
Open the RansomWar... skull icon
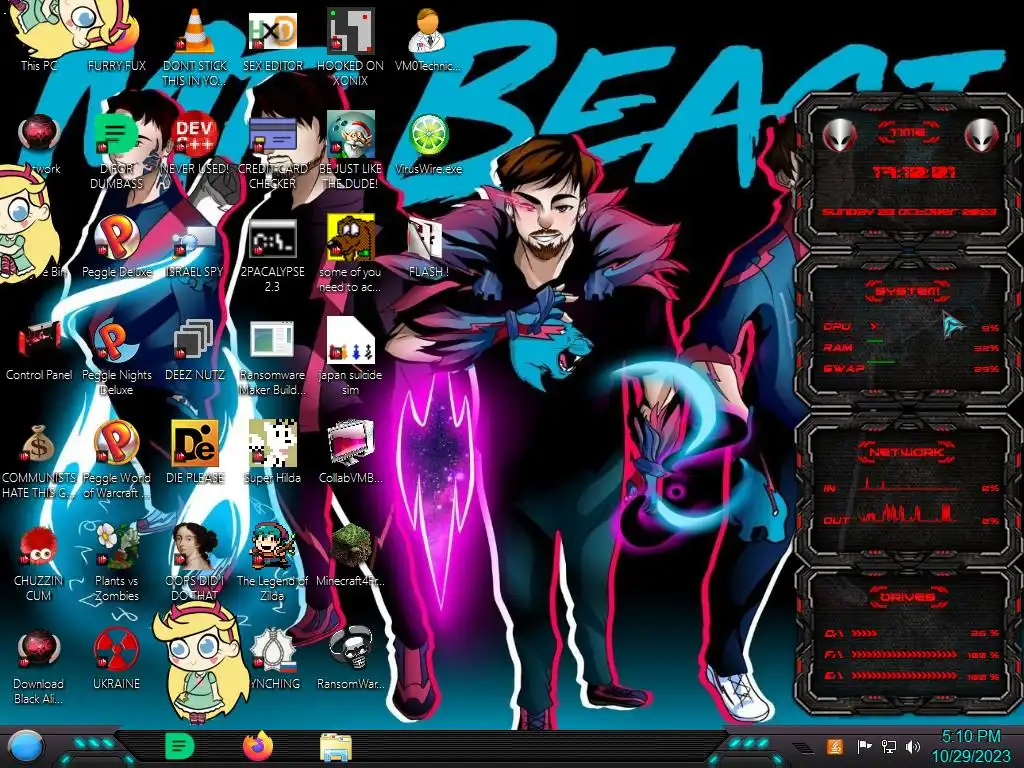point(350,660)
